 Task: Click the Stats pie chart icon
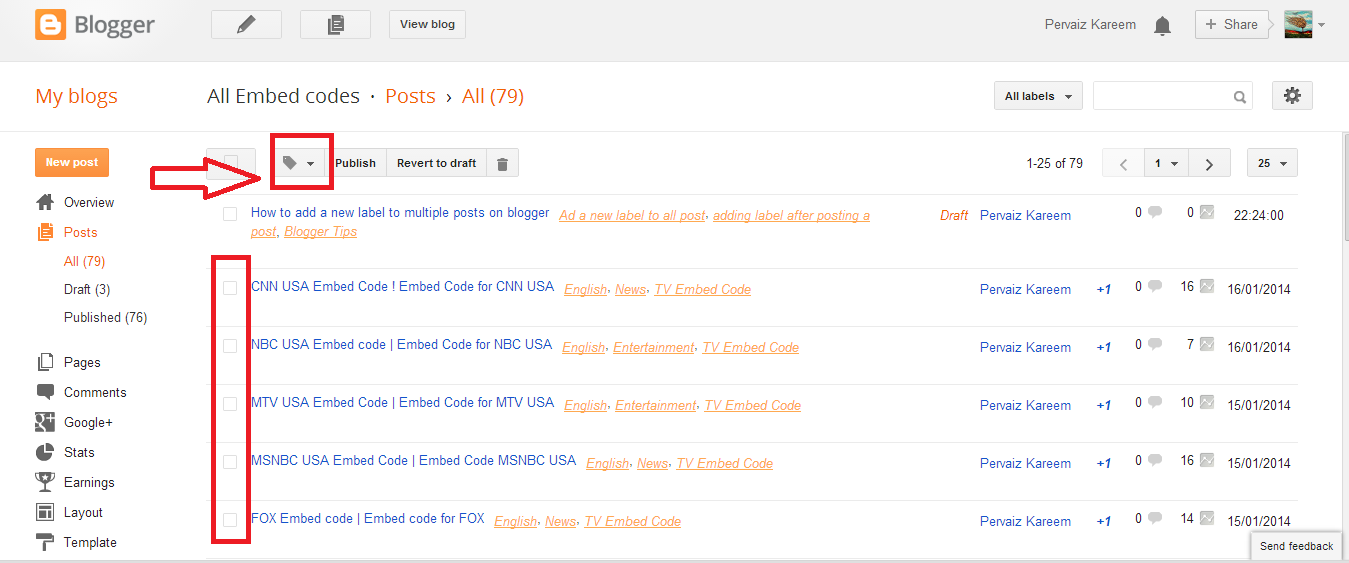[45, 452]
